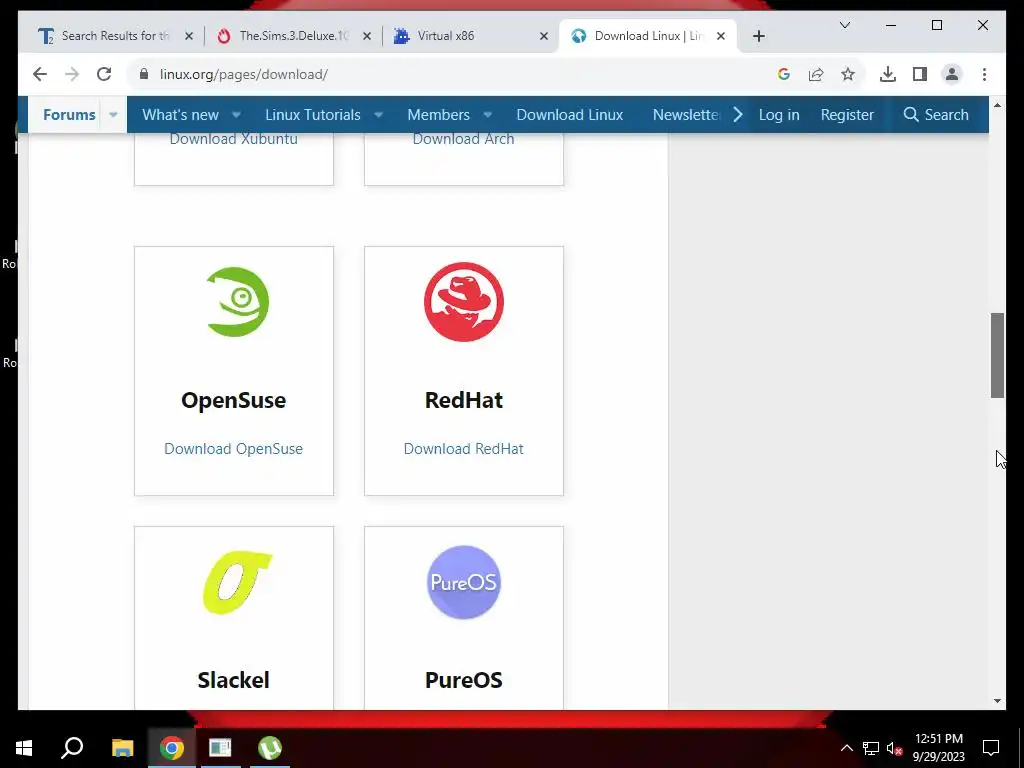The height and width of the screenshot is (768, 1024).
Task: Open the tab search dropdown arrow
Action: click(x=844, y=25)
